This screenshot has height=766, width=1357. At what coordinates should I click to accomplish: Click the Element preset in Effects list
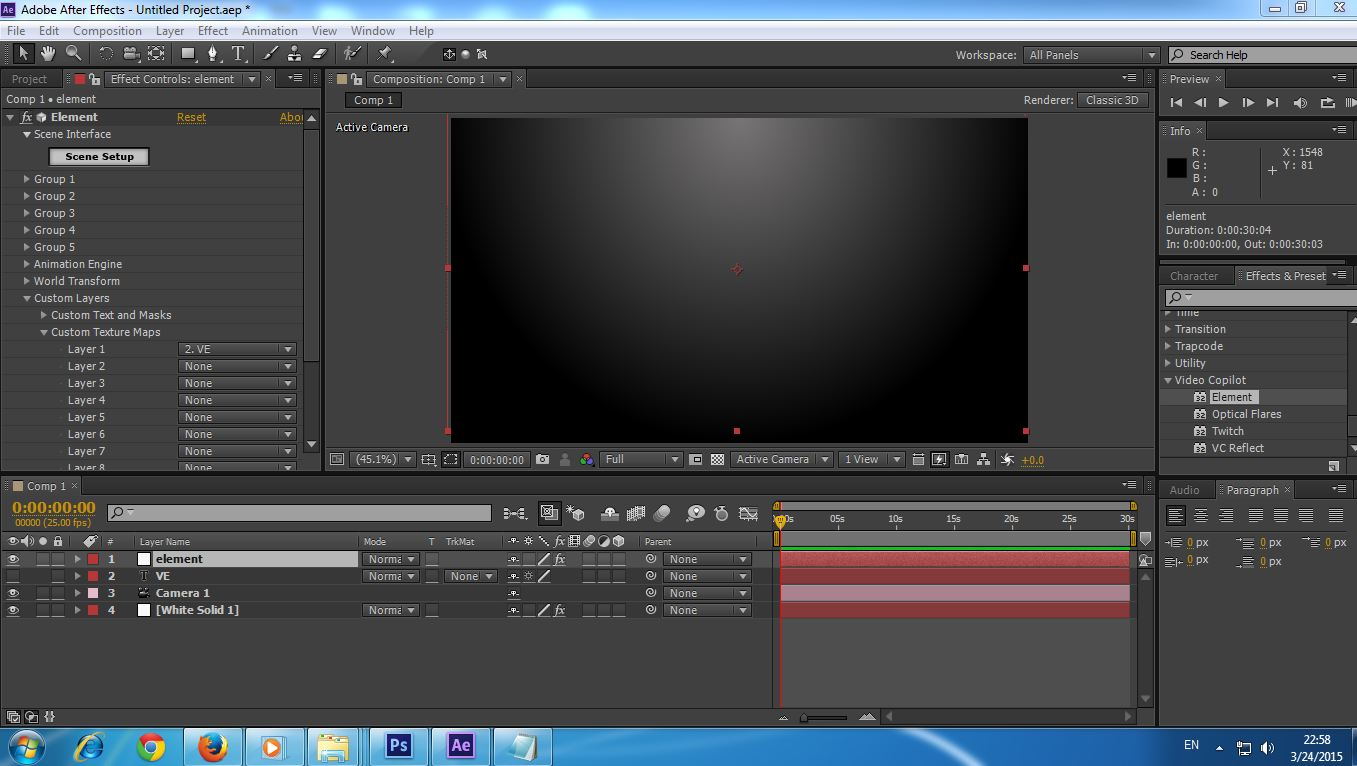tap(1232, 397)
